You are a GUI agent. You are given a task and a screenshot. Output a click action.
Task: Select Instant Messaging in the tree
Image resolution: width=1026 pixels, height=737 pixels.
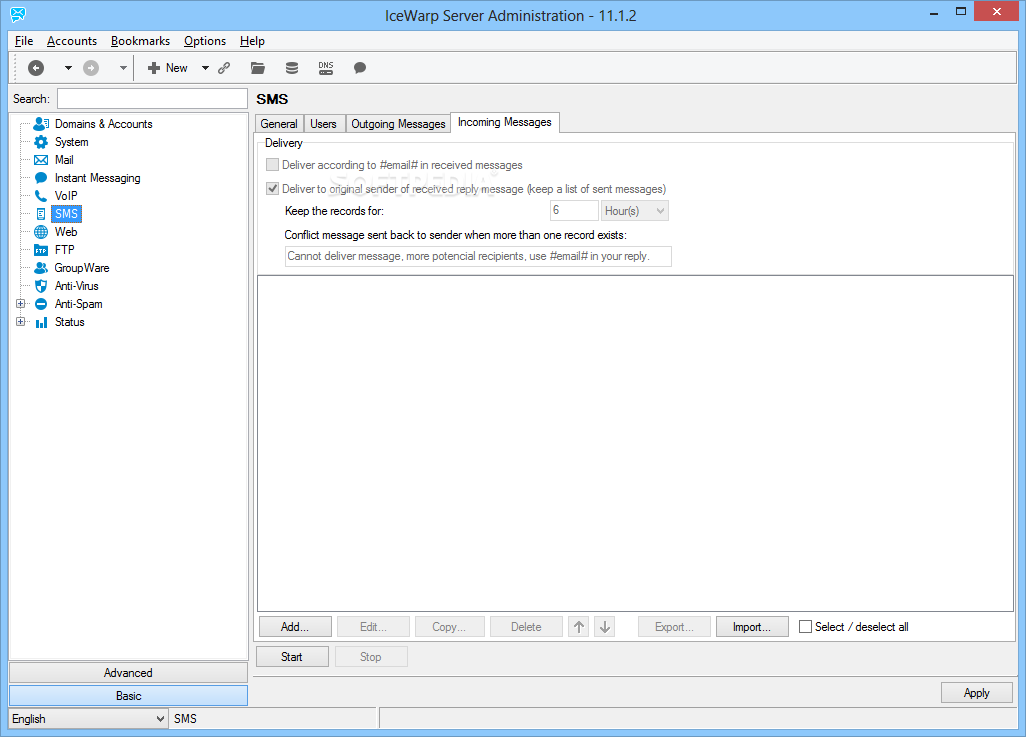(97, 178)
